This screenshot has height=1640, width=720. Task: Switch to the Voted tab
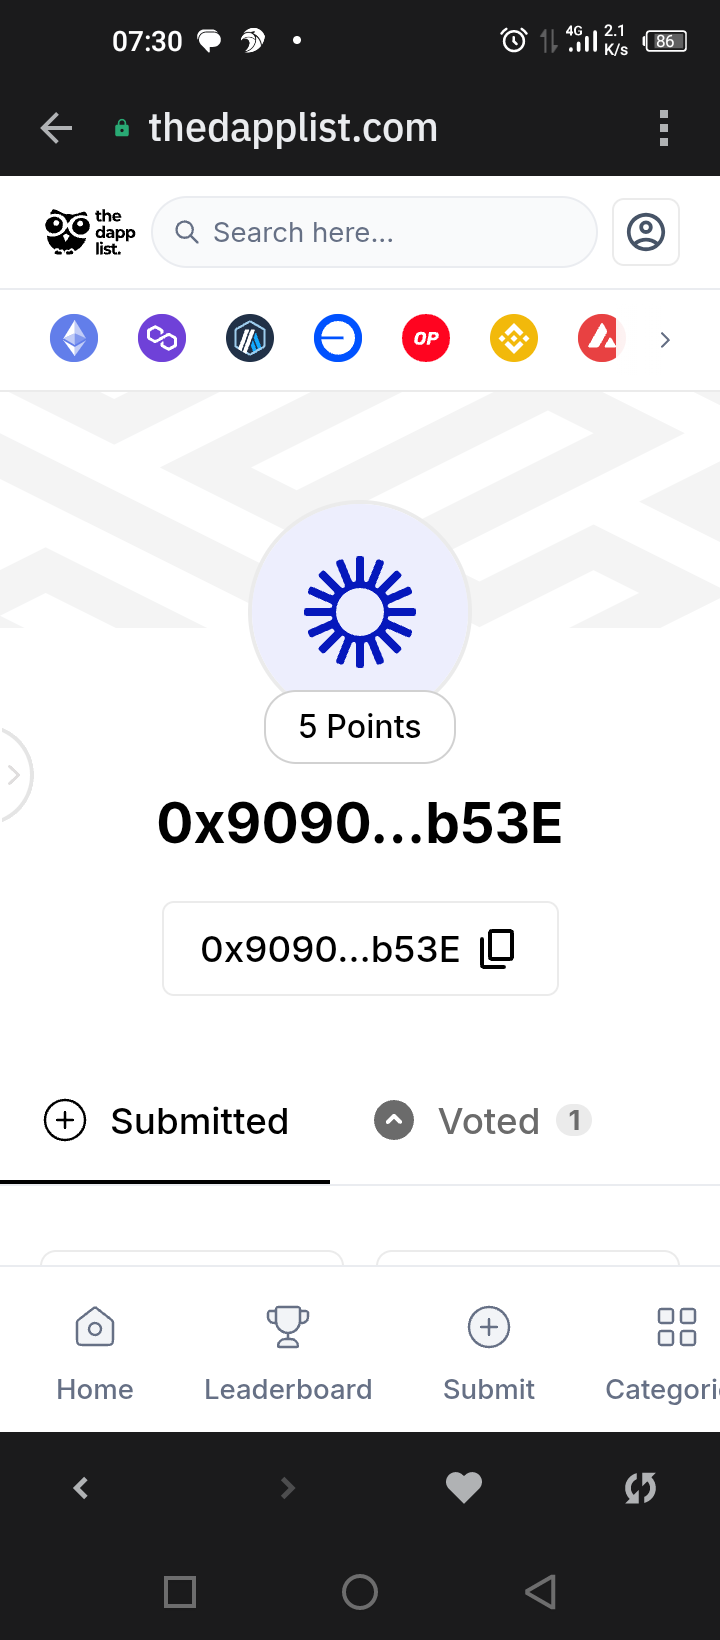coord(483,1121)
